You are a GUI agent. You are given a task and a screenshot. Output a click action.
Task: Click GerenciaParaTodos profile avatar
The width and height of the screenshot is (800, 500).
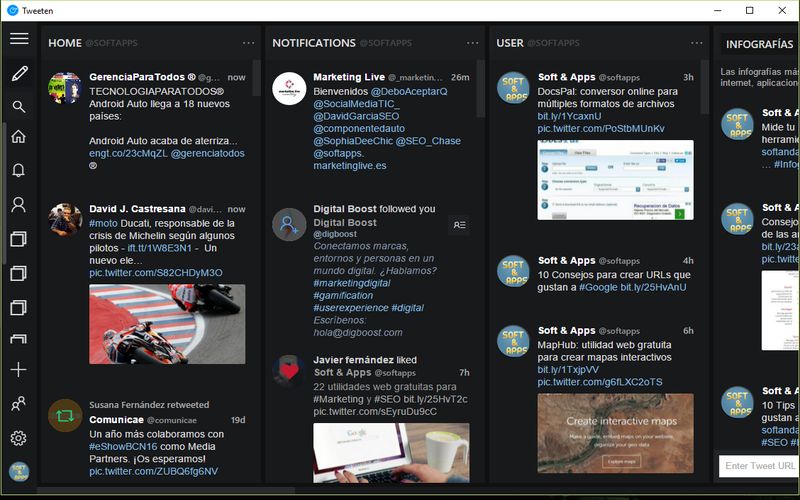[x=65, y=88]
